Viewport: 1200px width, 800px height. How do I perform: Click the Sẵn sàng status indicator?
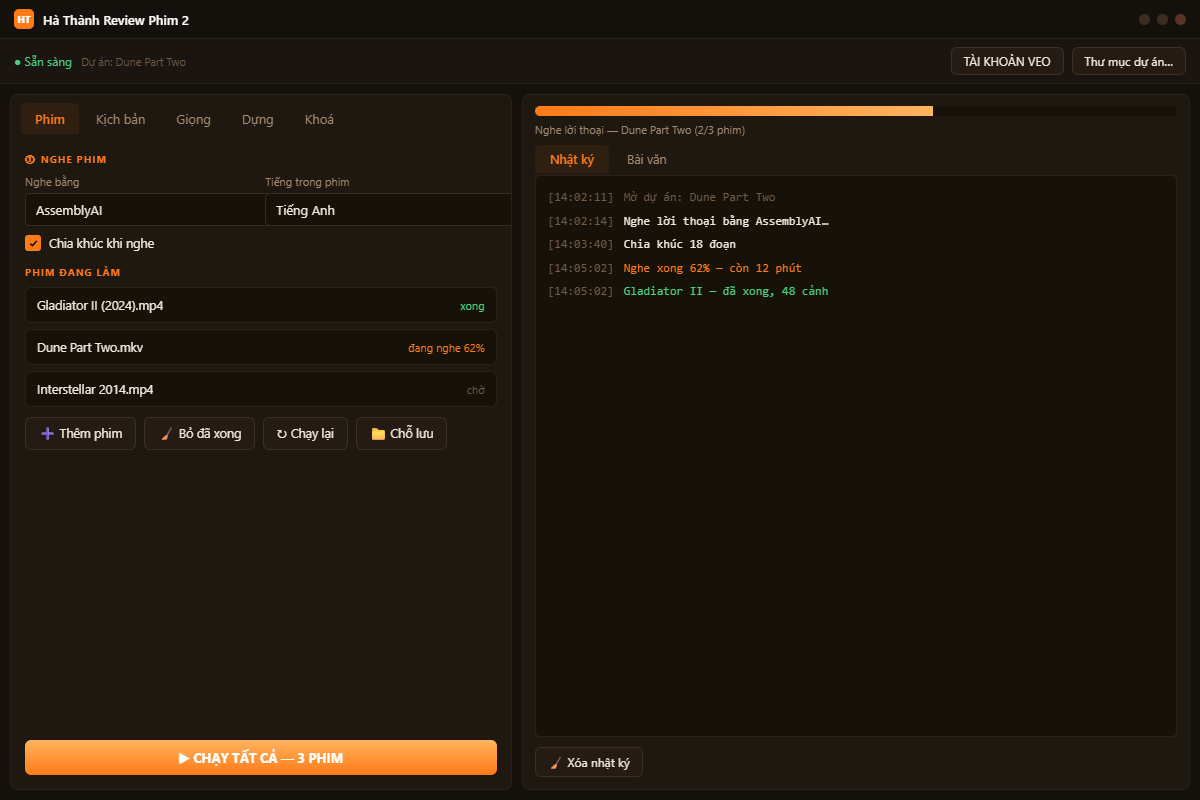[43, 62]
